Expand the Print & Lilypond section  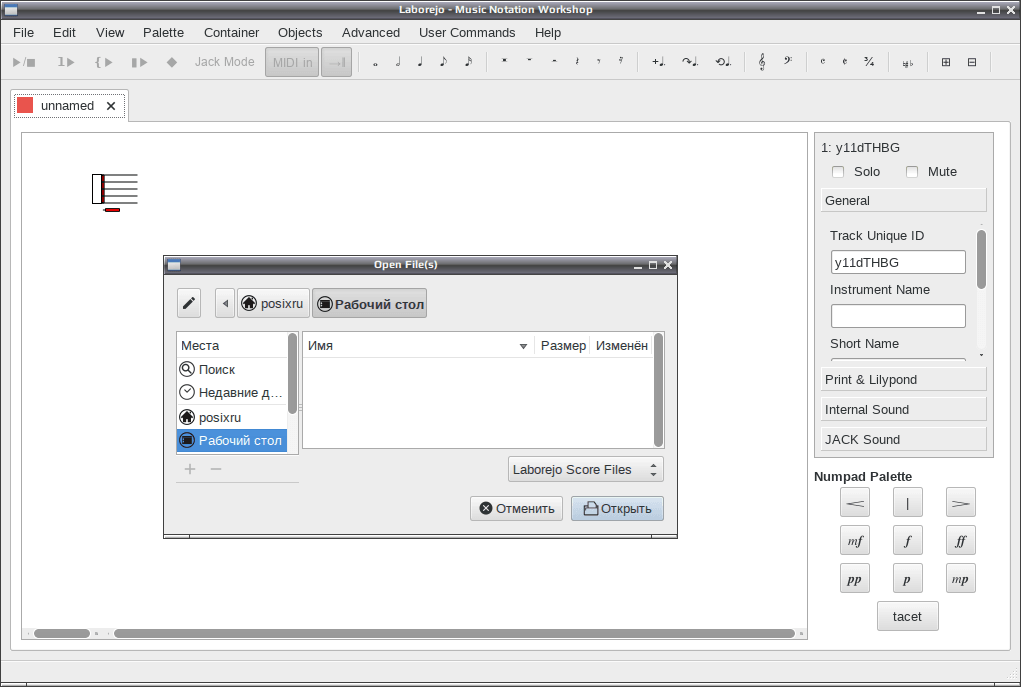(x=903, y=380)
